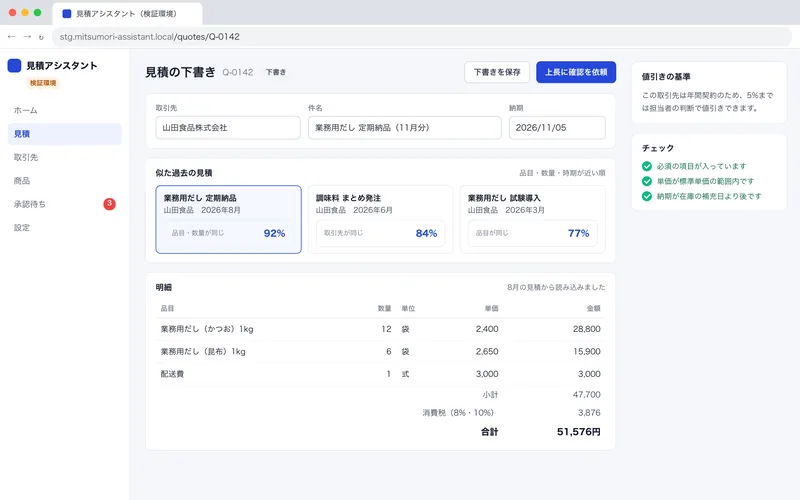Viewport: 800px width, 500px height.
Task: Click the browser forward arrow
Action: (27, 37)
